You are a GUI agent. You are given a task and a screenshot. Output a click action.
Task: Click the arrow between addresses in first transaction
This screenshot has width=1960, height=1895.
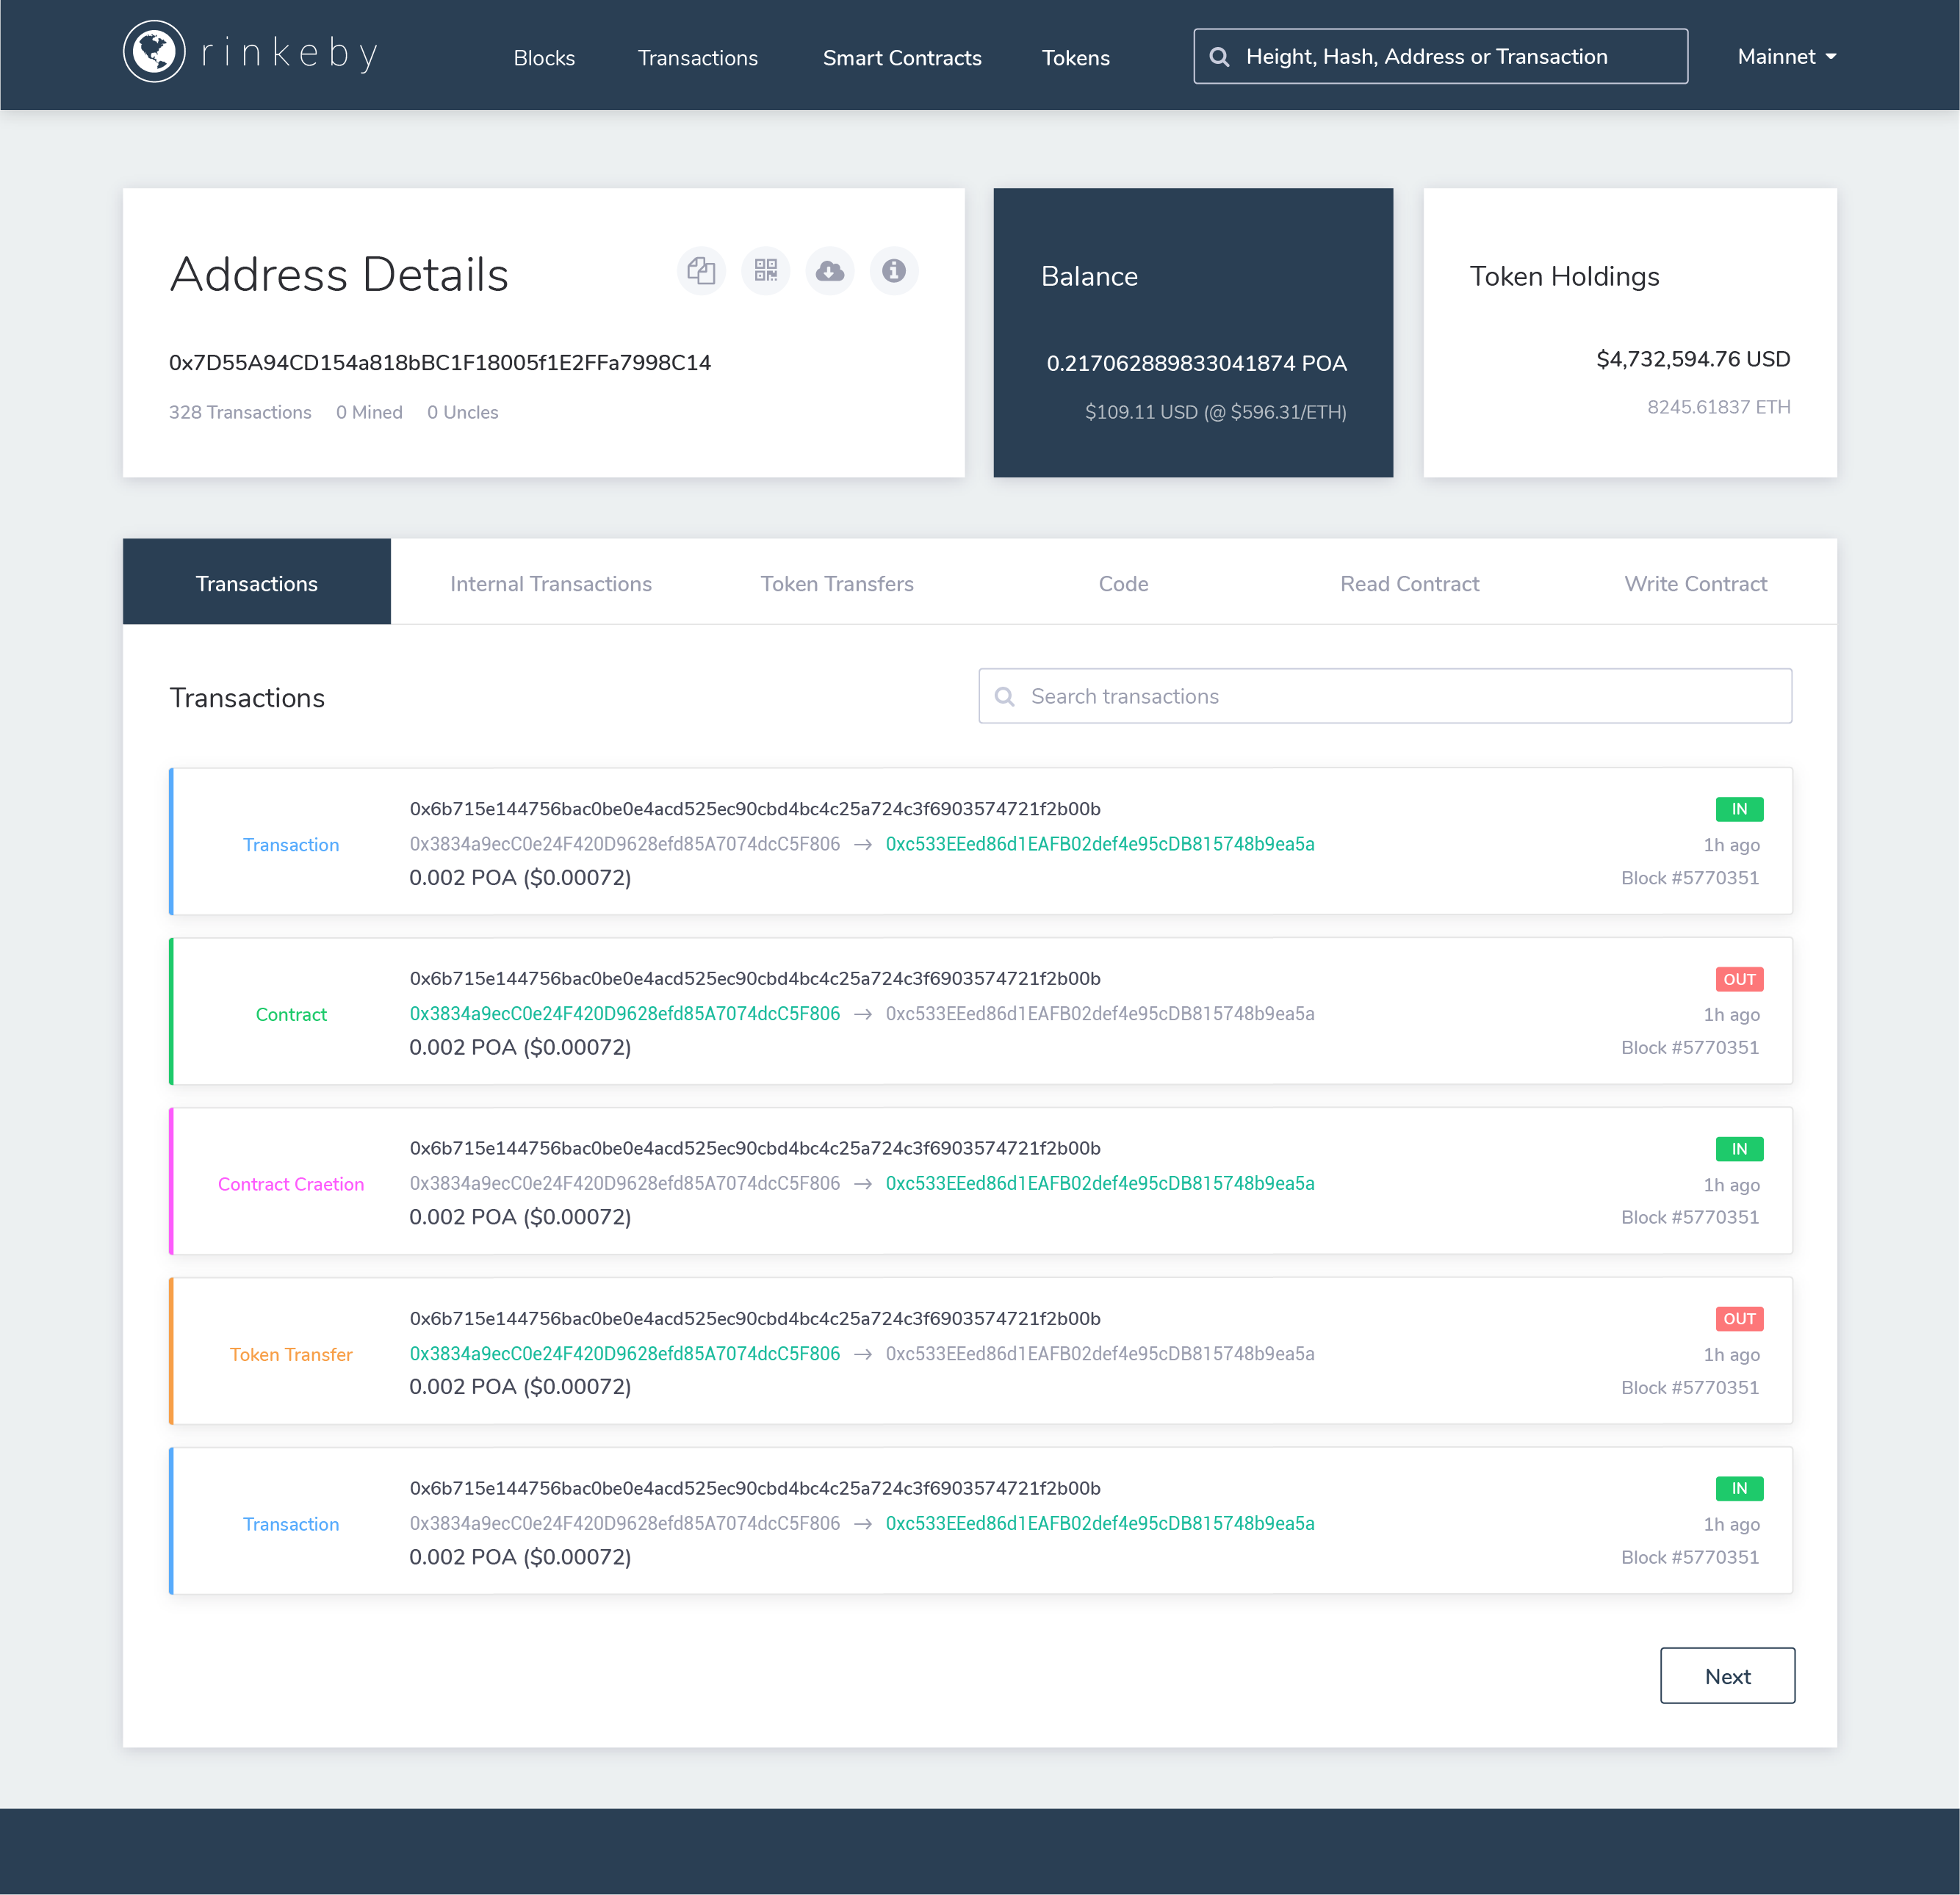click(x=862, y=845)
